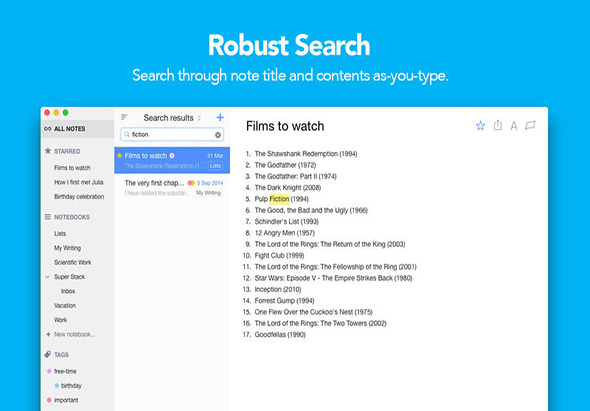This screenshot has width=590, height=411.
Task: Click the 31 Mar date on first result
Action: click(215, 156)
